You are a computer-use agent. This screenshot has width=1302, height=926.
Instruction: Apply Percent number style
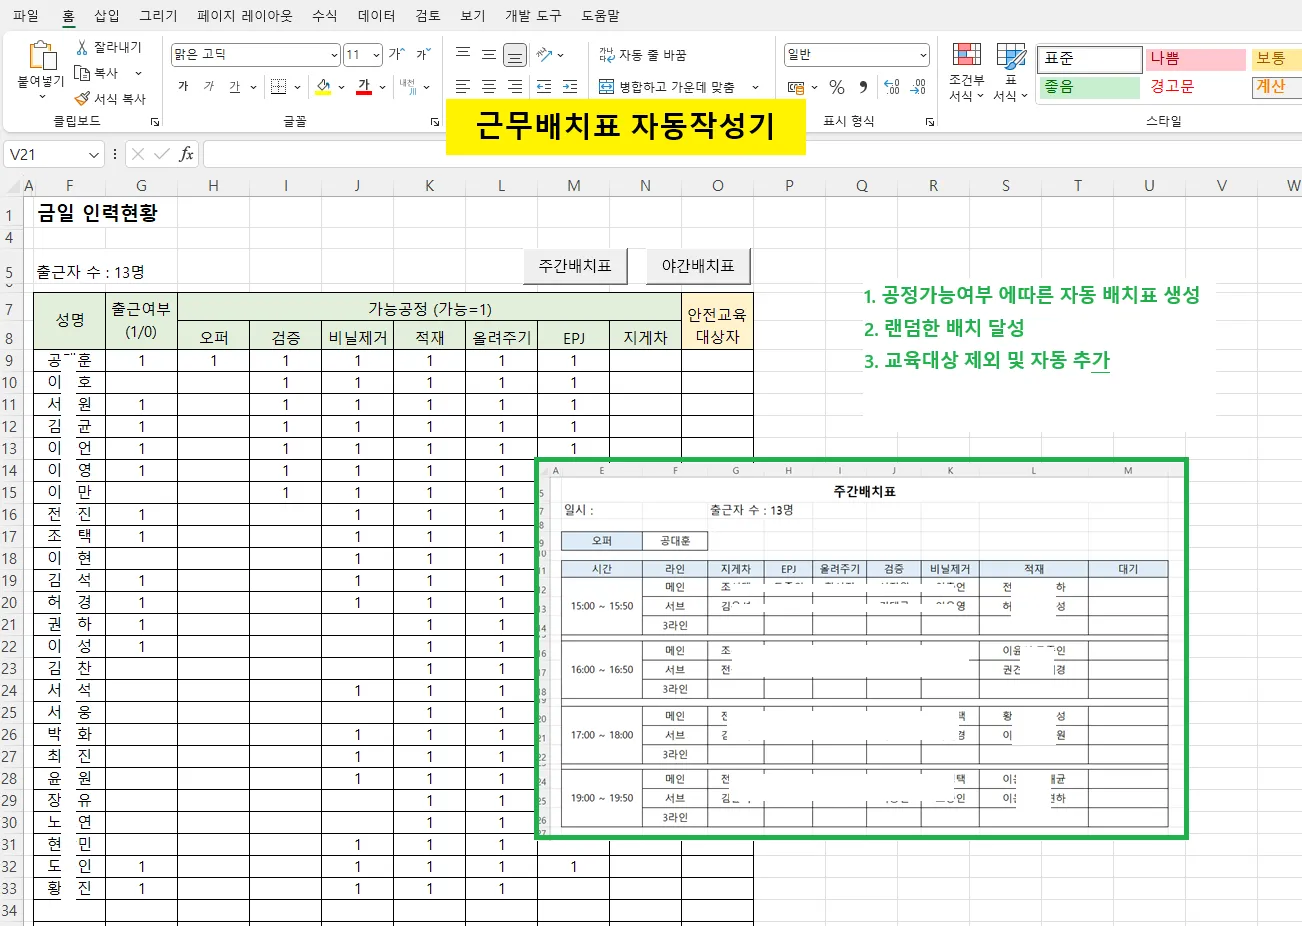[836, 87]
